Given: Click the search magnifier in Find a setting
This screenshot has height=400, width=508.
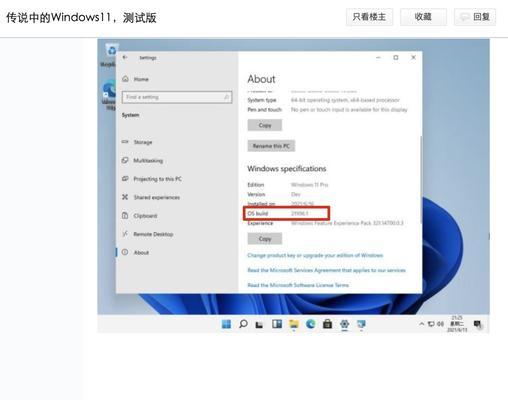Looking at the screenshot, I should pyautogui.click(x=227, y=97).
